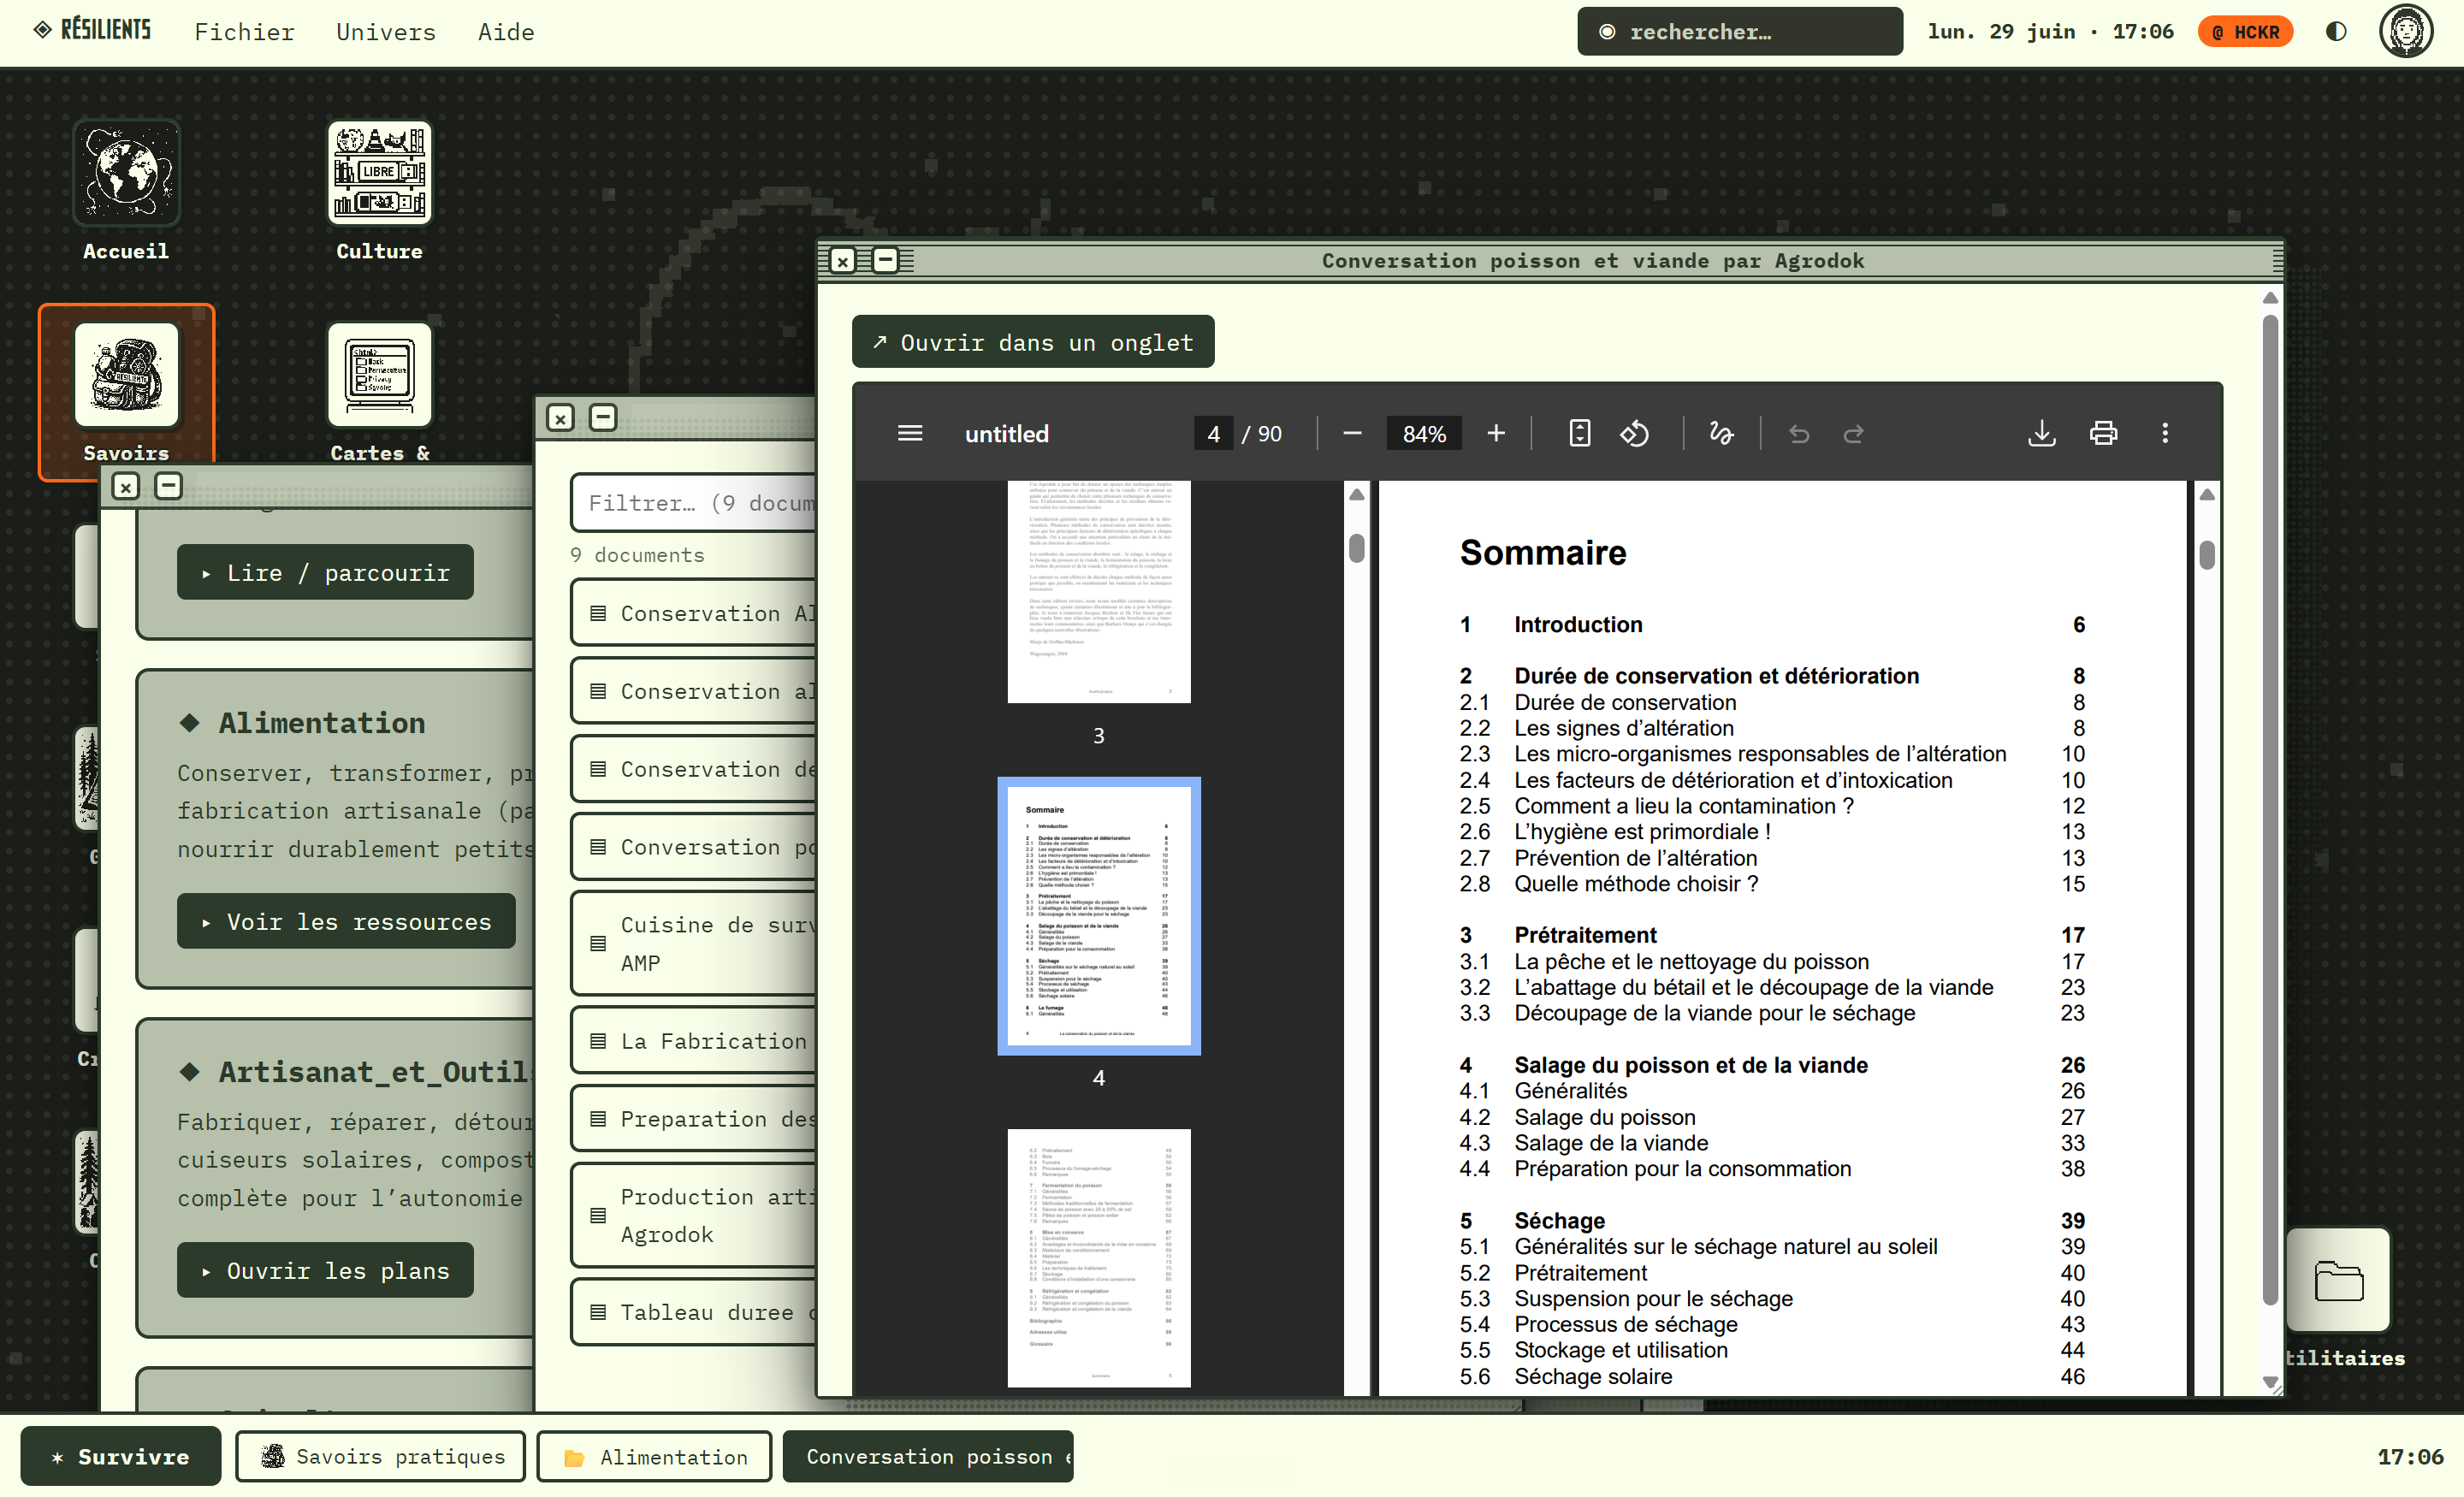2464x1497 pixels.
Task: Zoom out with the minus icon
Action: 1352,433
